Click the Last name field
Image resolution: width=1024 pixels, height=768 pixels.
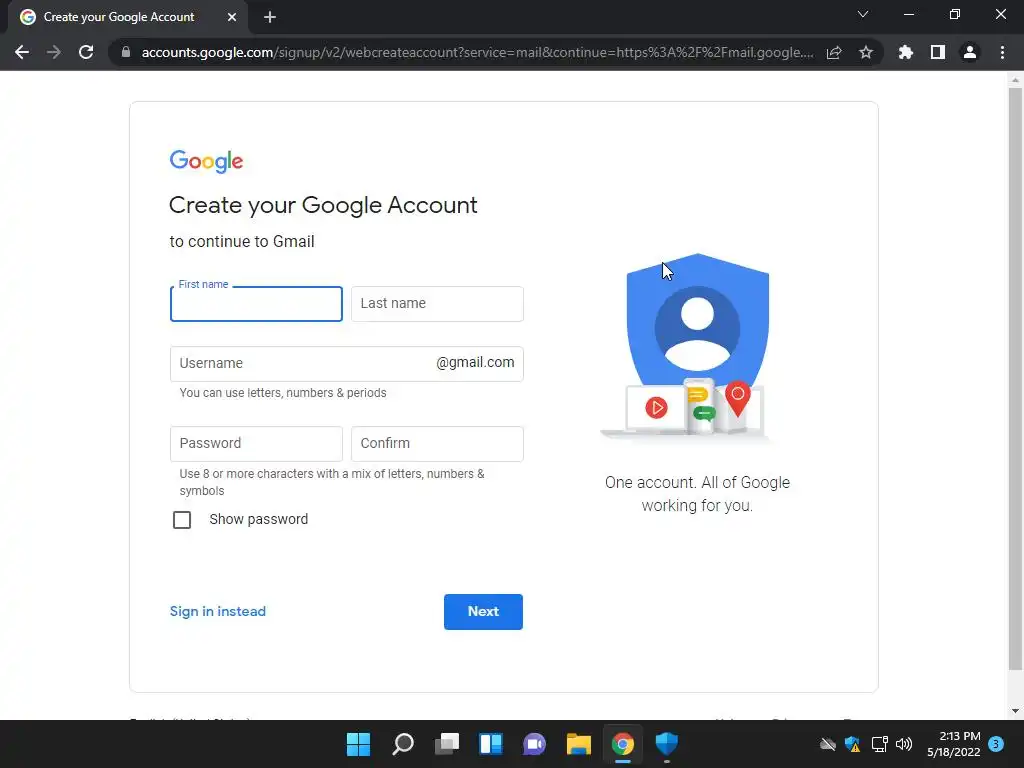click(x=437, y=304)
